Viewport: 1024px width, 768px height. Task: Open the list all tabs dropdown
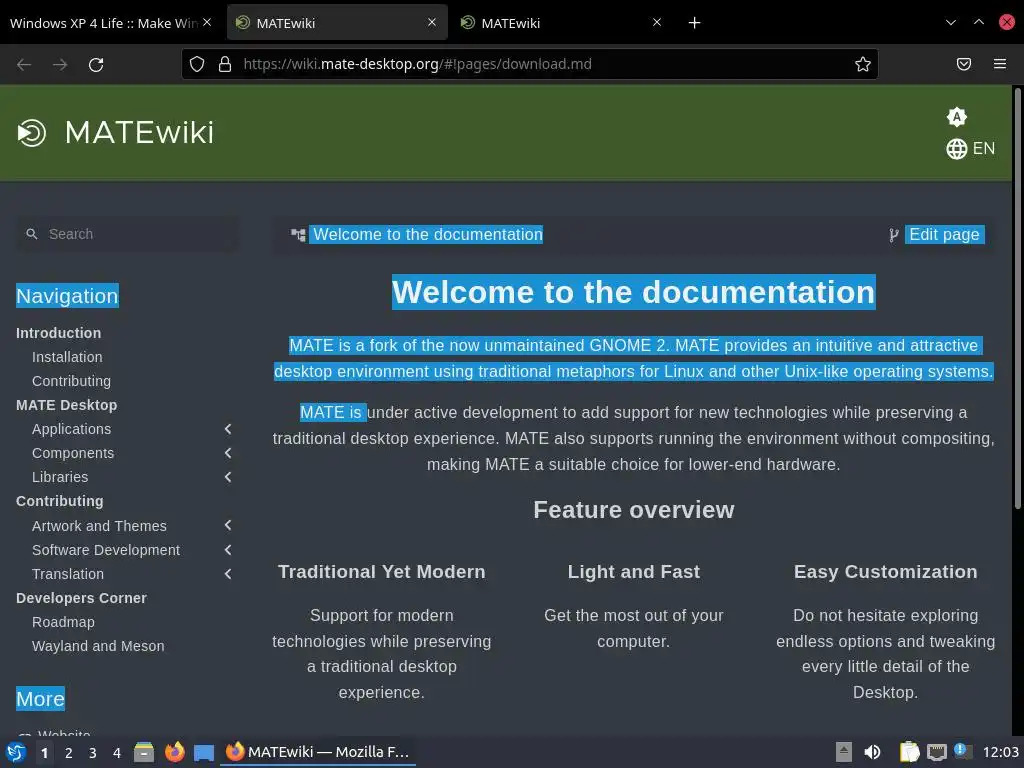pos(951,22)
